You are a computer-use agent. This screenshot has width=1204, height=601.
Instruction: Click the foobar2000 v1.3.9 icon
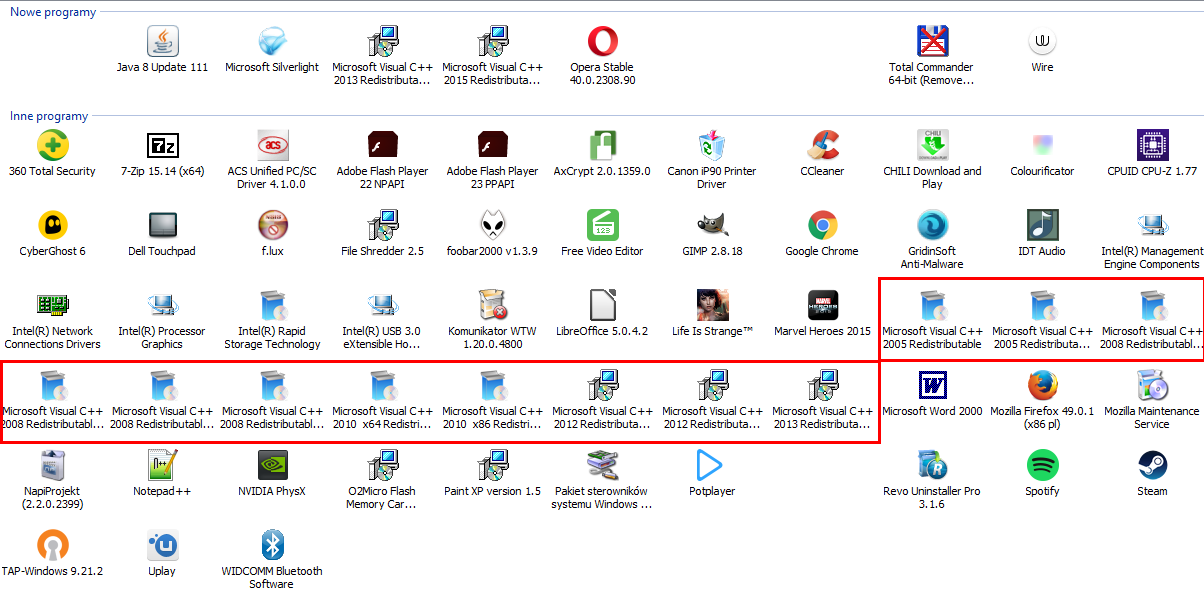[492, 225]
